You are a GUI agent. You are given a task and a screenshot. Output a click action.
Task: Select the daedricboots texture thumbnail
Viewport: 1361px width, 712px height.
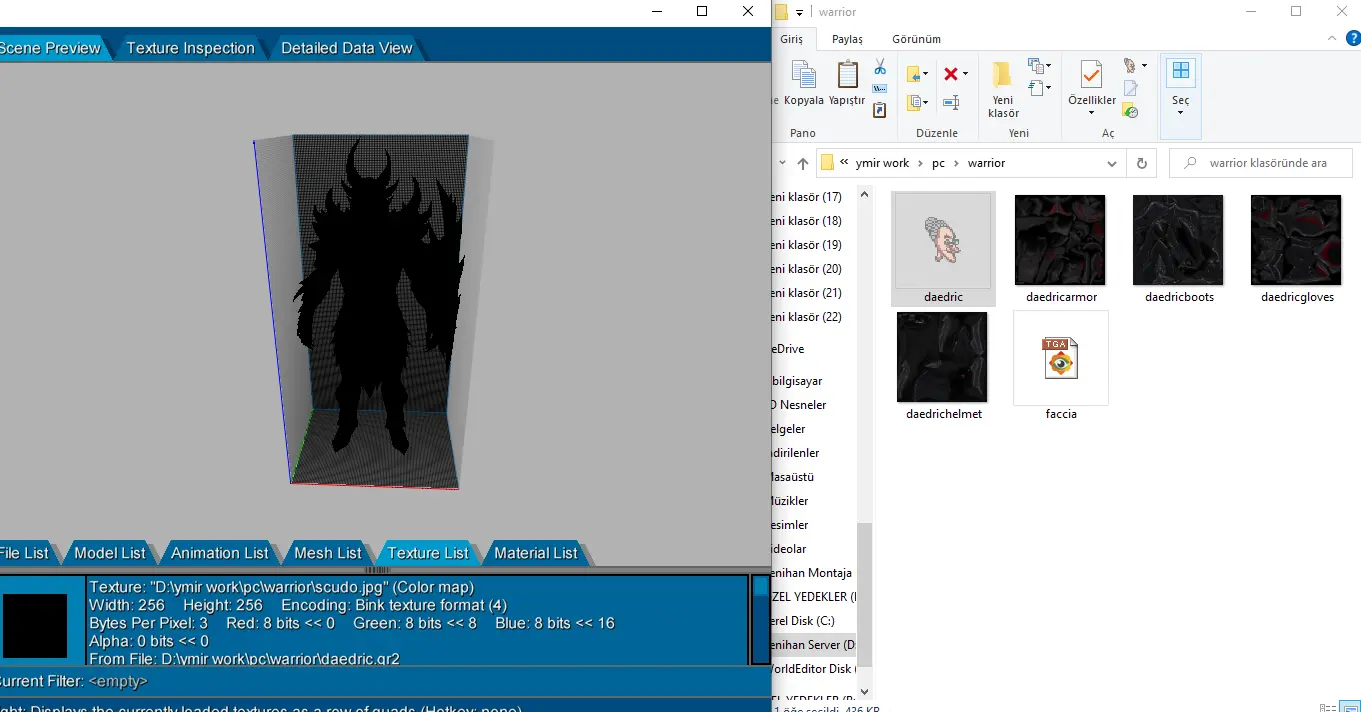tap(1178, 240)
